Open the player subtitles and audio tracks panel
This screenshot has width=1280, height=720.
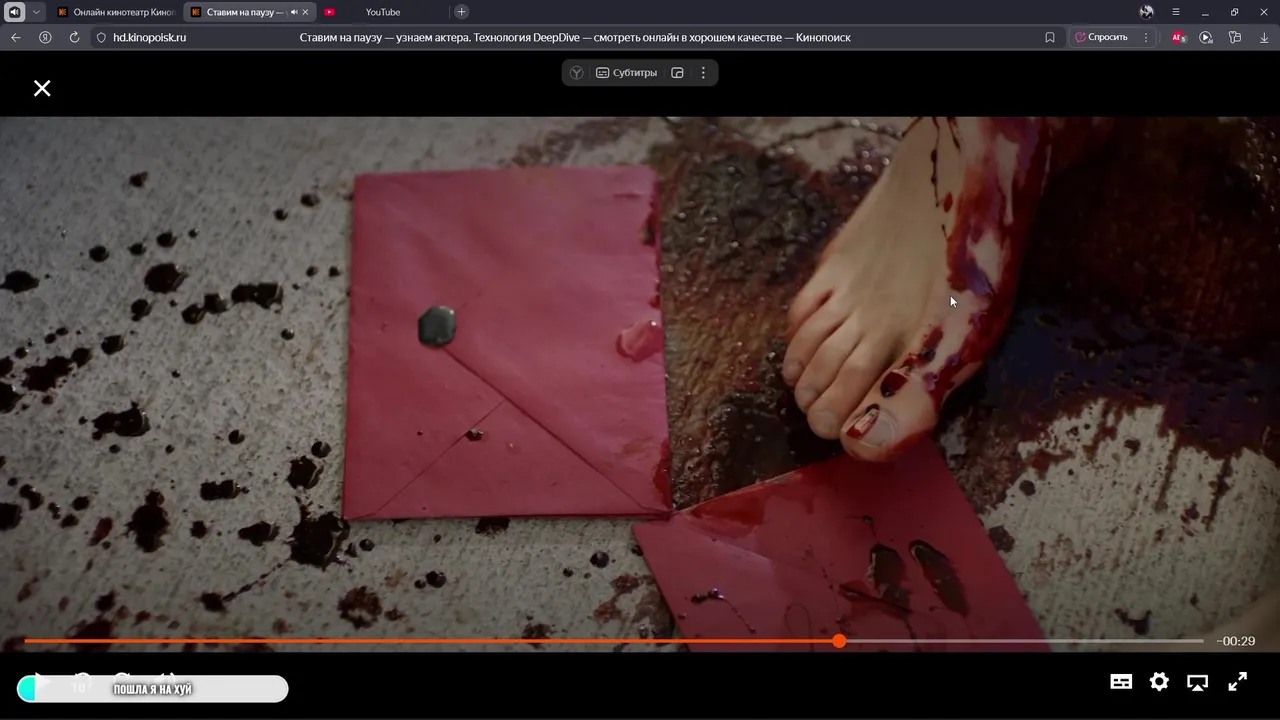1121,682
